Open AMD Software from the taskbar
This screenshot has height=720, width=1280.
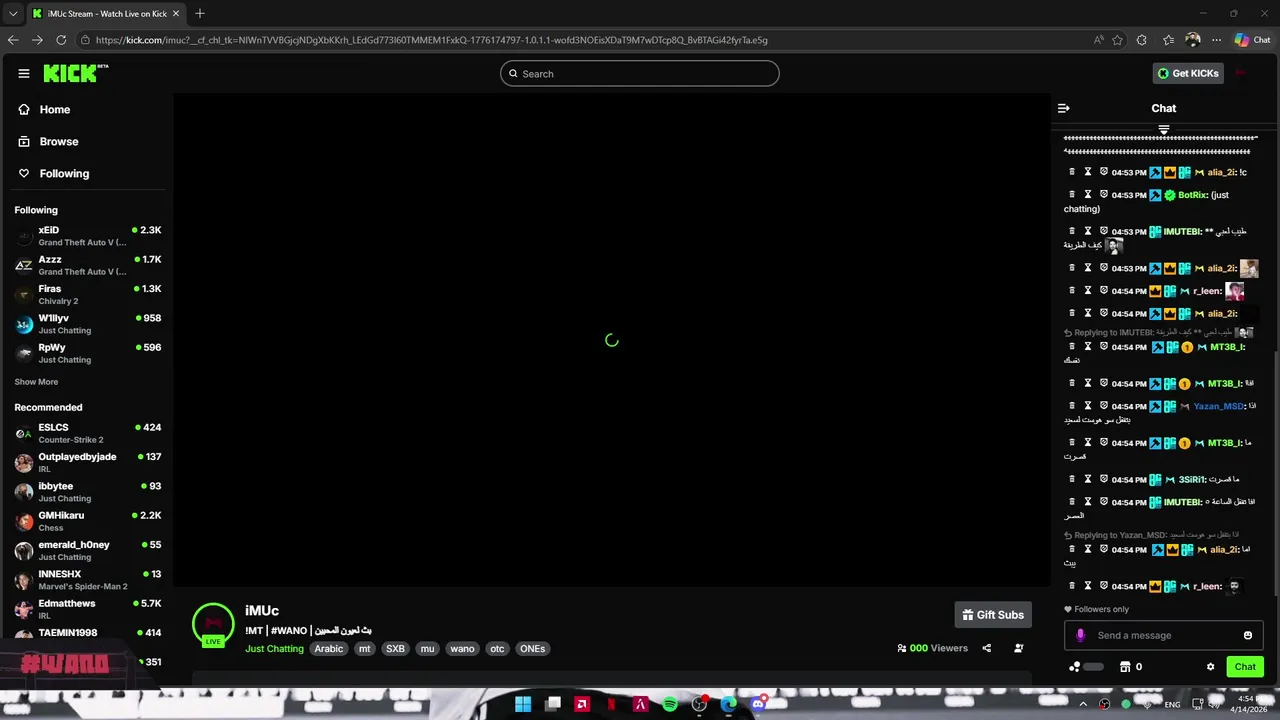(582, 704)
